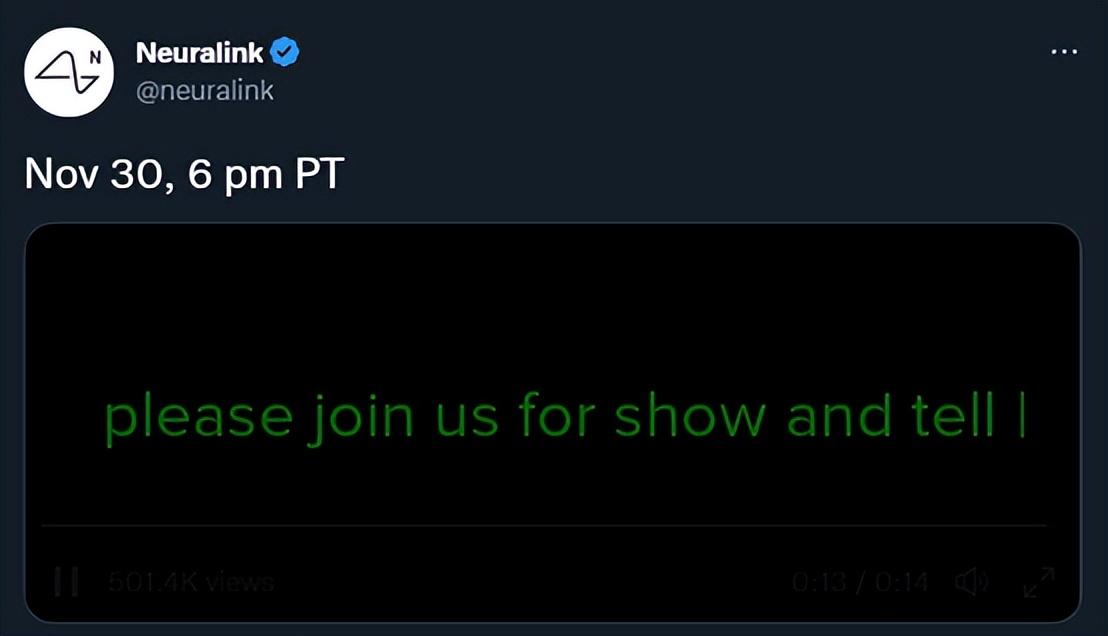Pause the video with the pause button

[66, 581]
